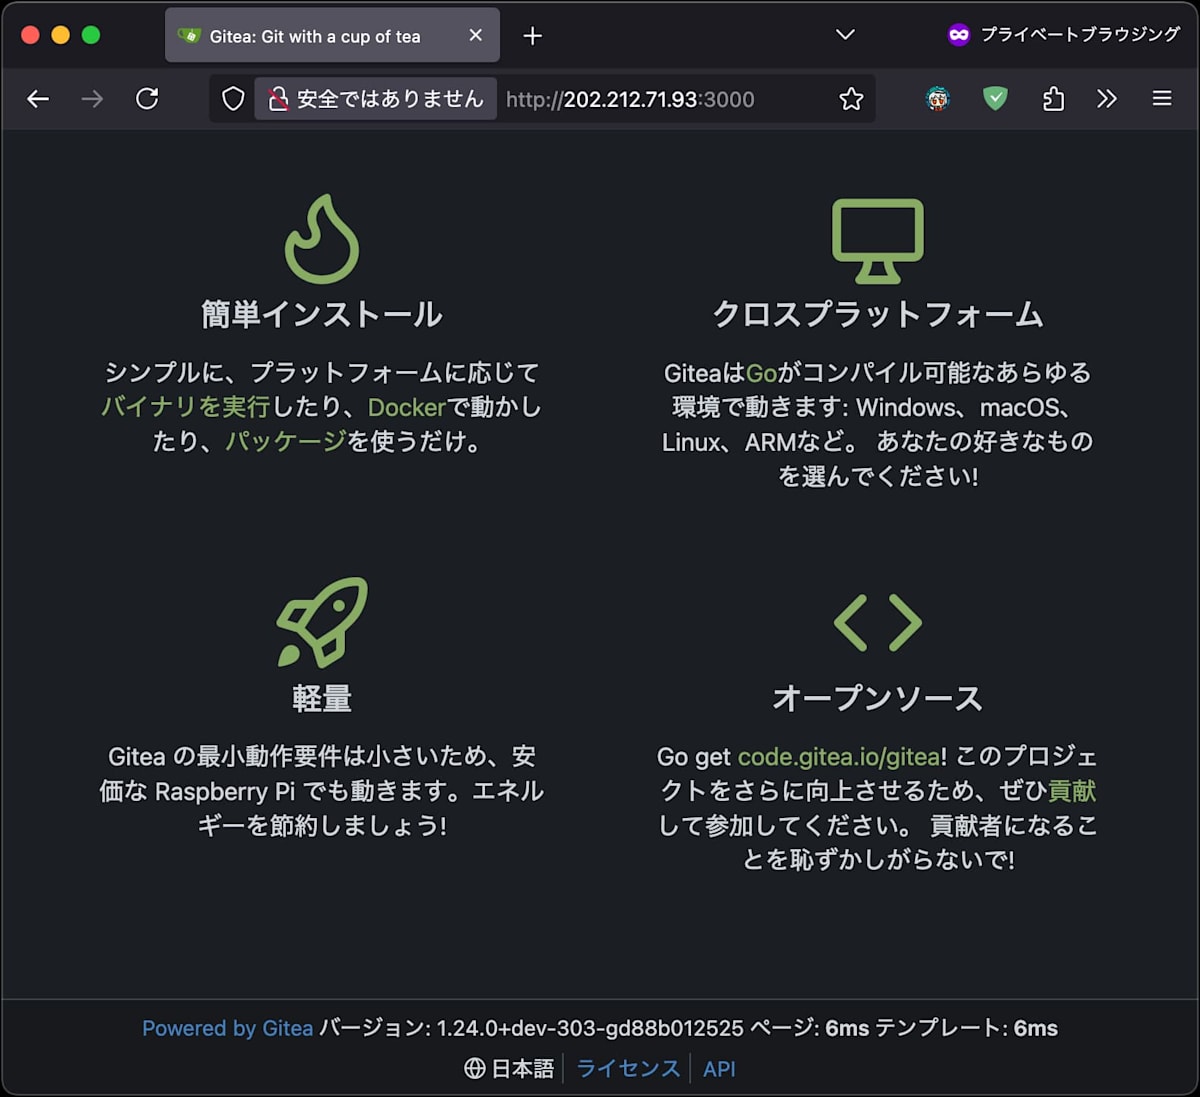Open the green shield ad-blocker extension
This screenshot has width=1200, height=1097.
pos(995,99)
